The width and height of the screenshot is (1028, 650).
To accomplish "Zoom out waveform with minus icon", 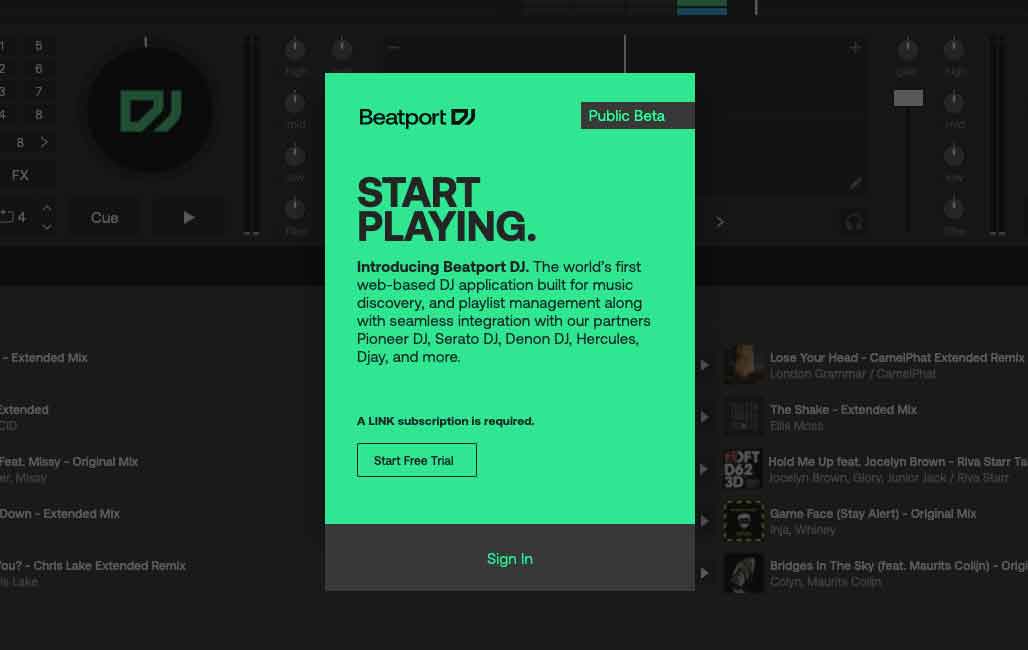I will pyautogui.click(x=393, y=47).
